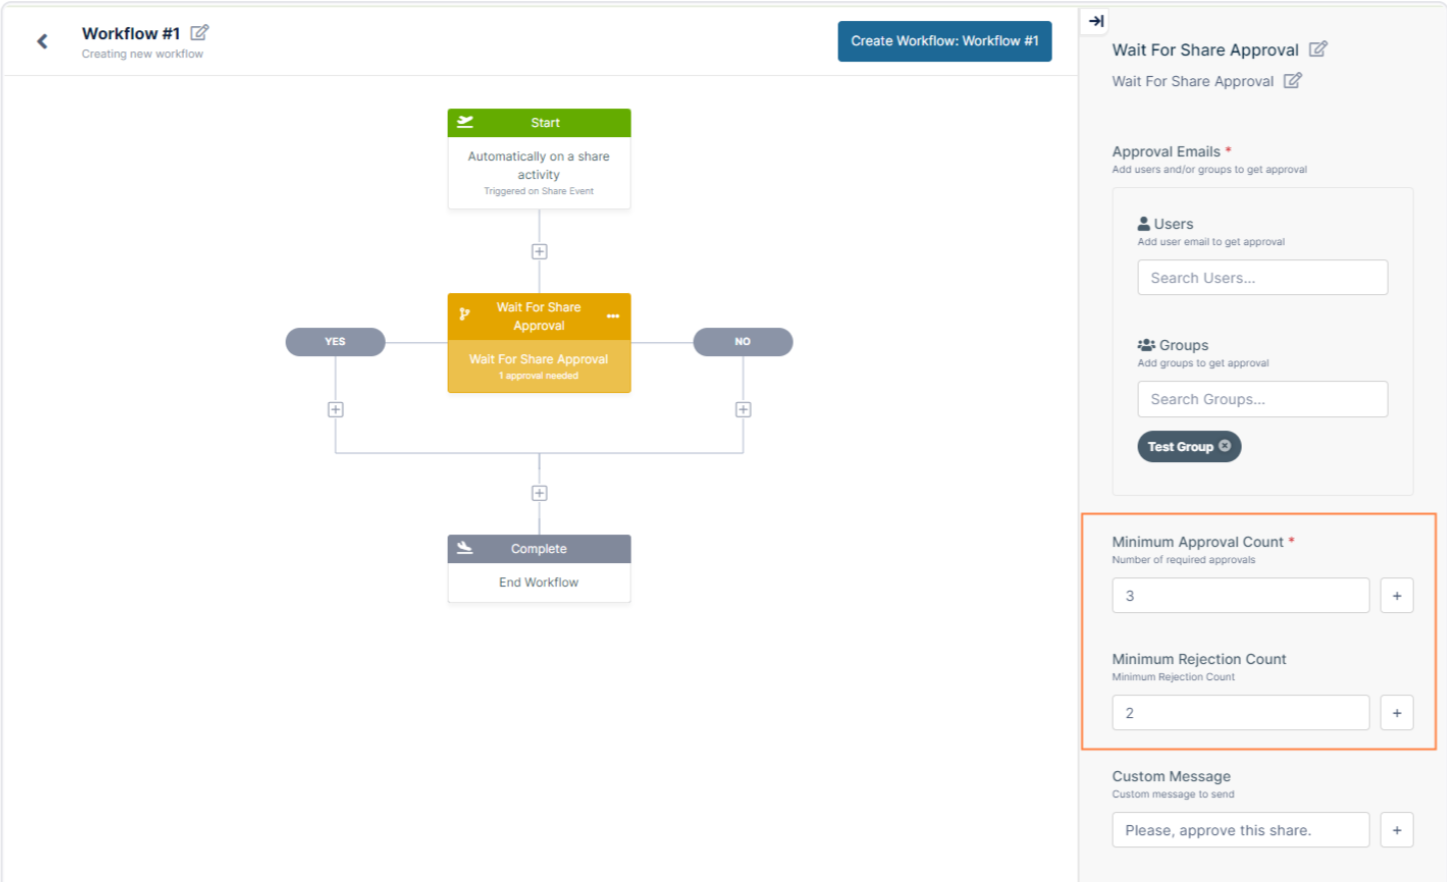
Task: Click edit icon next to Wait For Share Approval heading
Action: point(1317,49)
